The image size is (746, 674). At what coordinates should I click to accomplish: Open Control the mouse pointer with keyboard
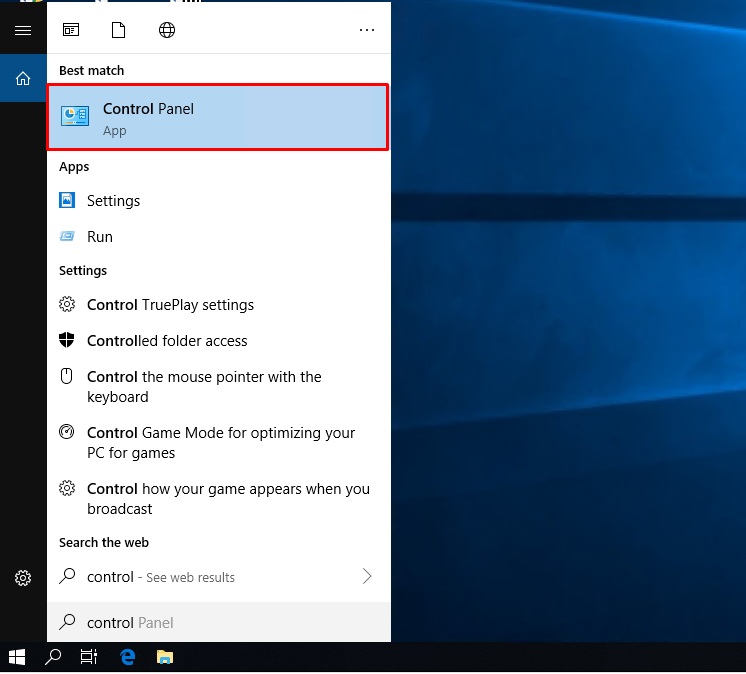[219, 386]
